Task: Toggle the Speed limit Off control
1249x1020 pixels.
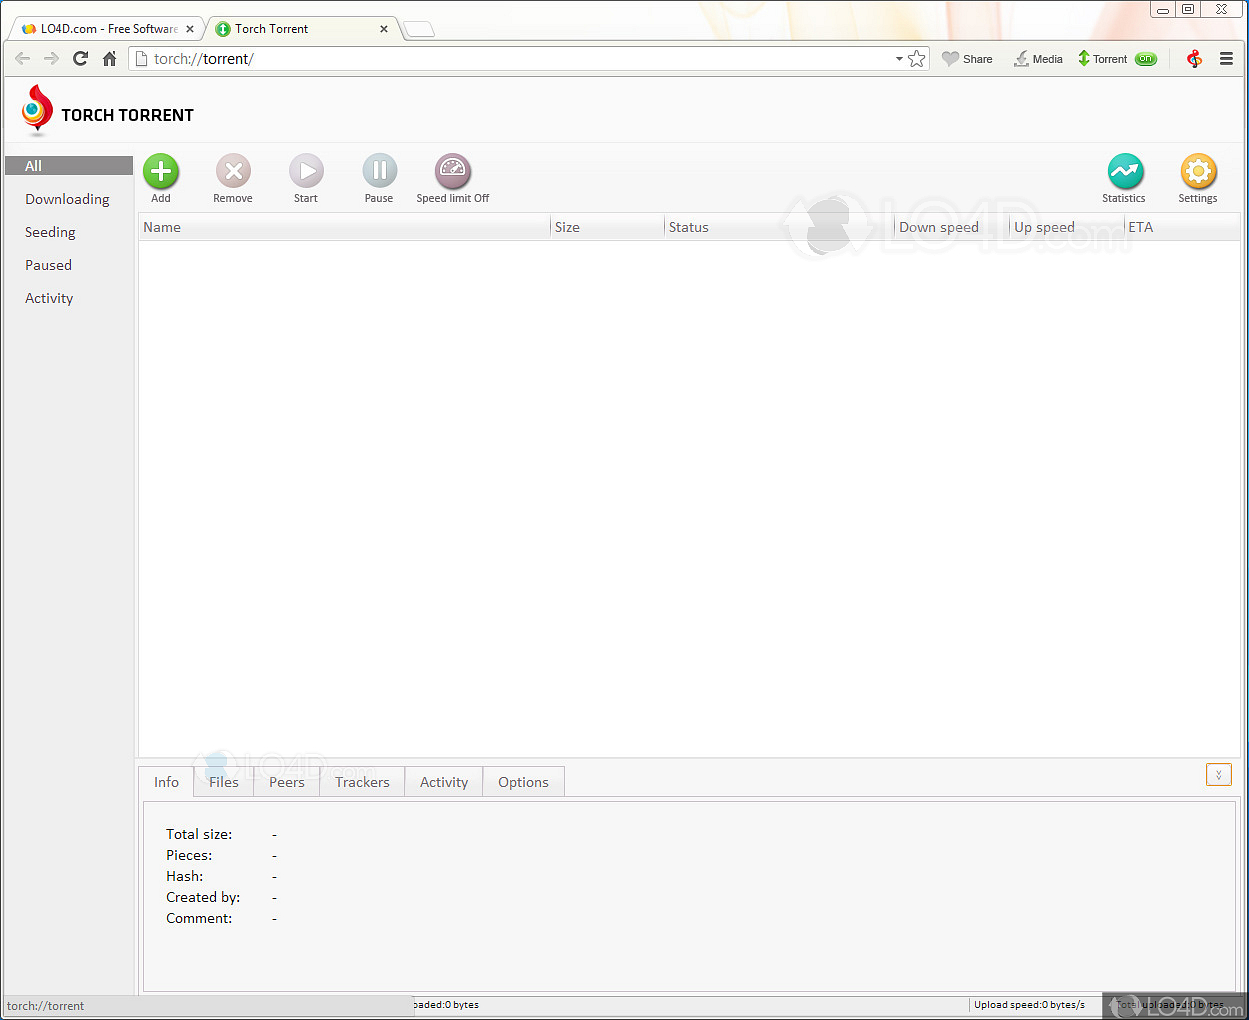Action: [x=452, y=171]
